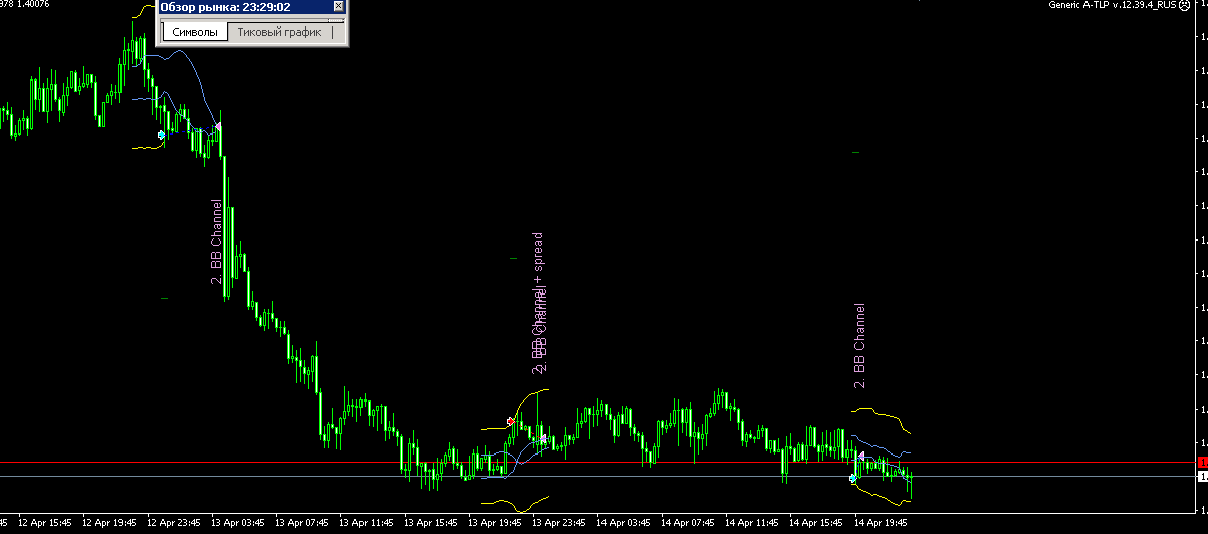Select the 2. BB Channel + spread label
The image size is (1208, 534).
coord(537,302)
